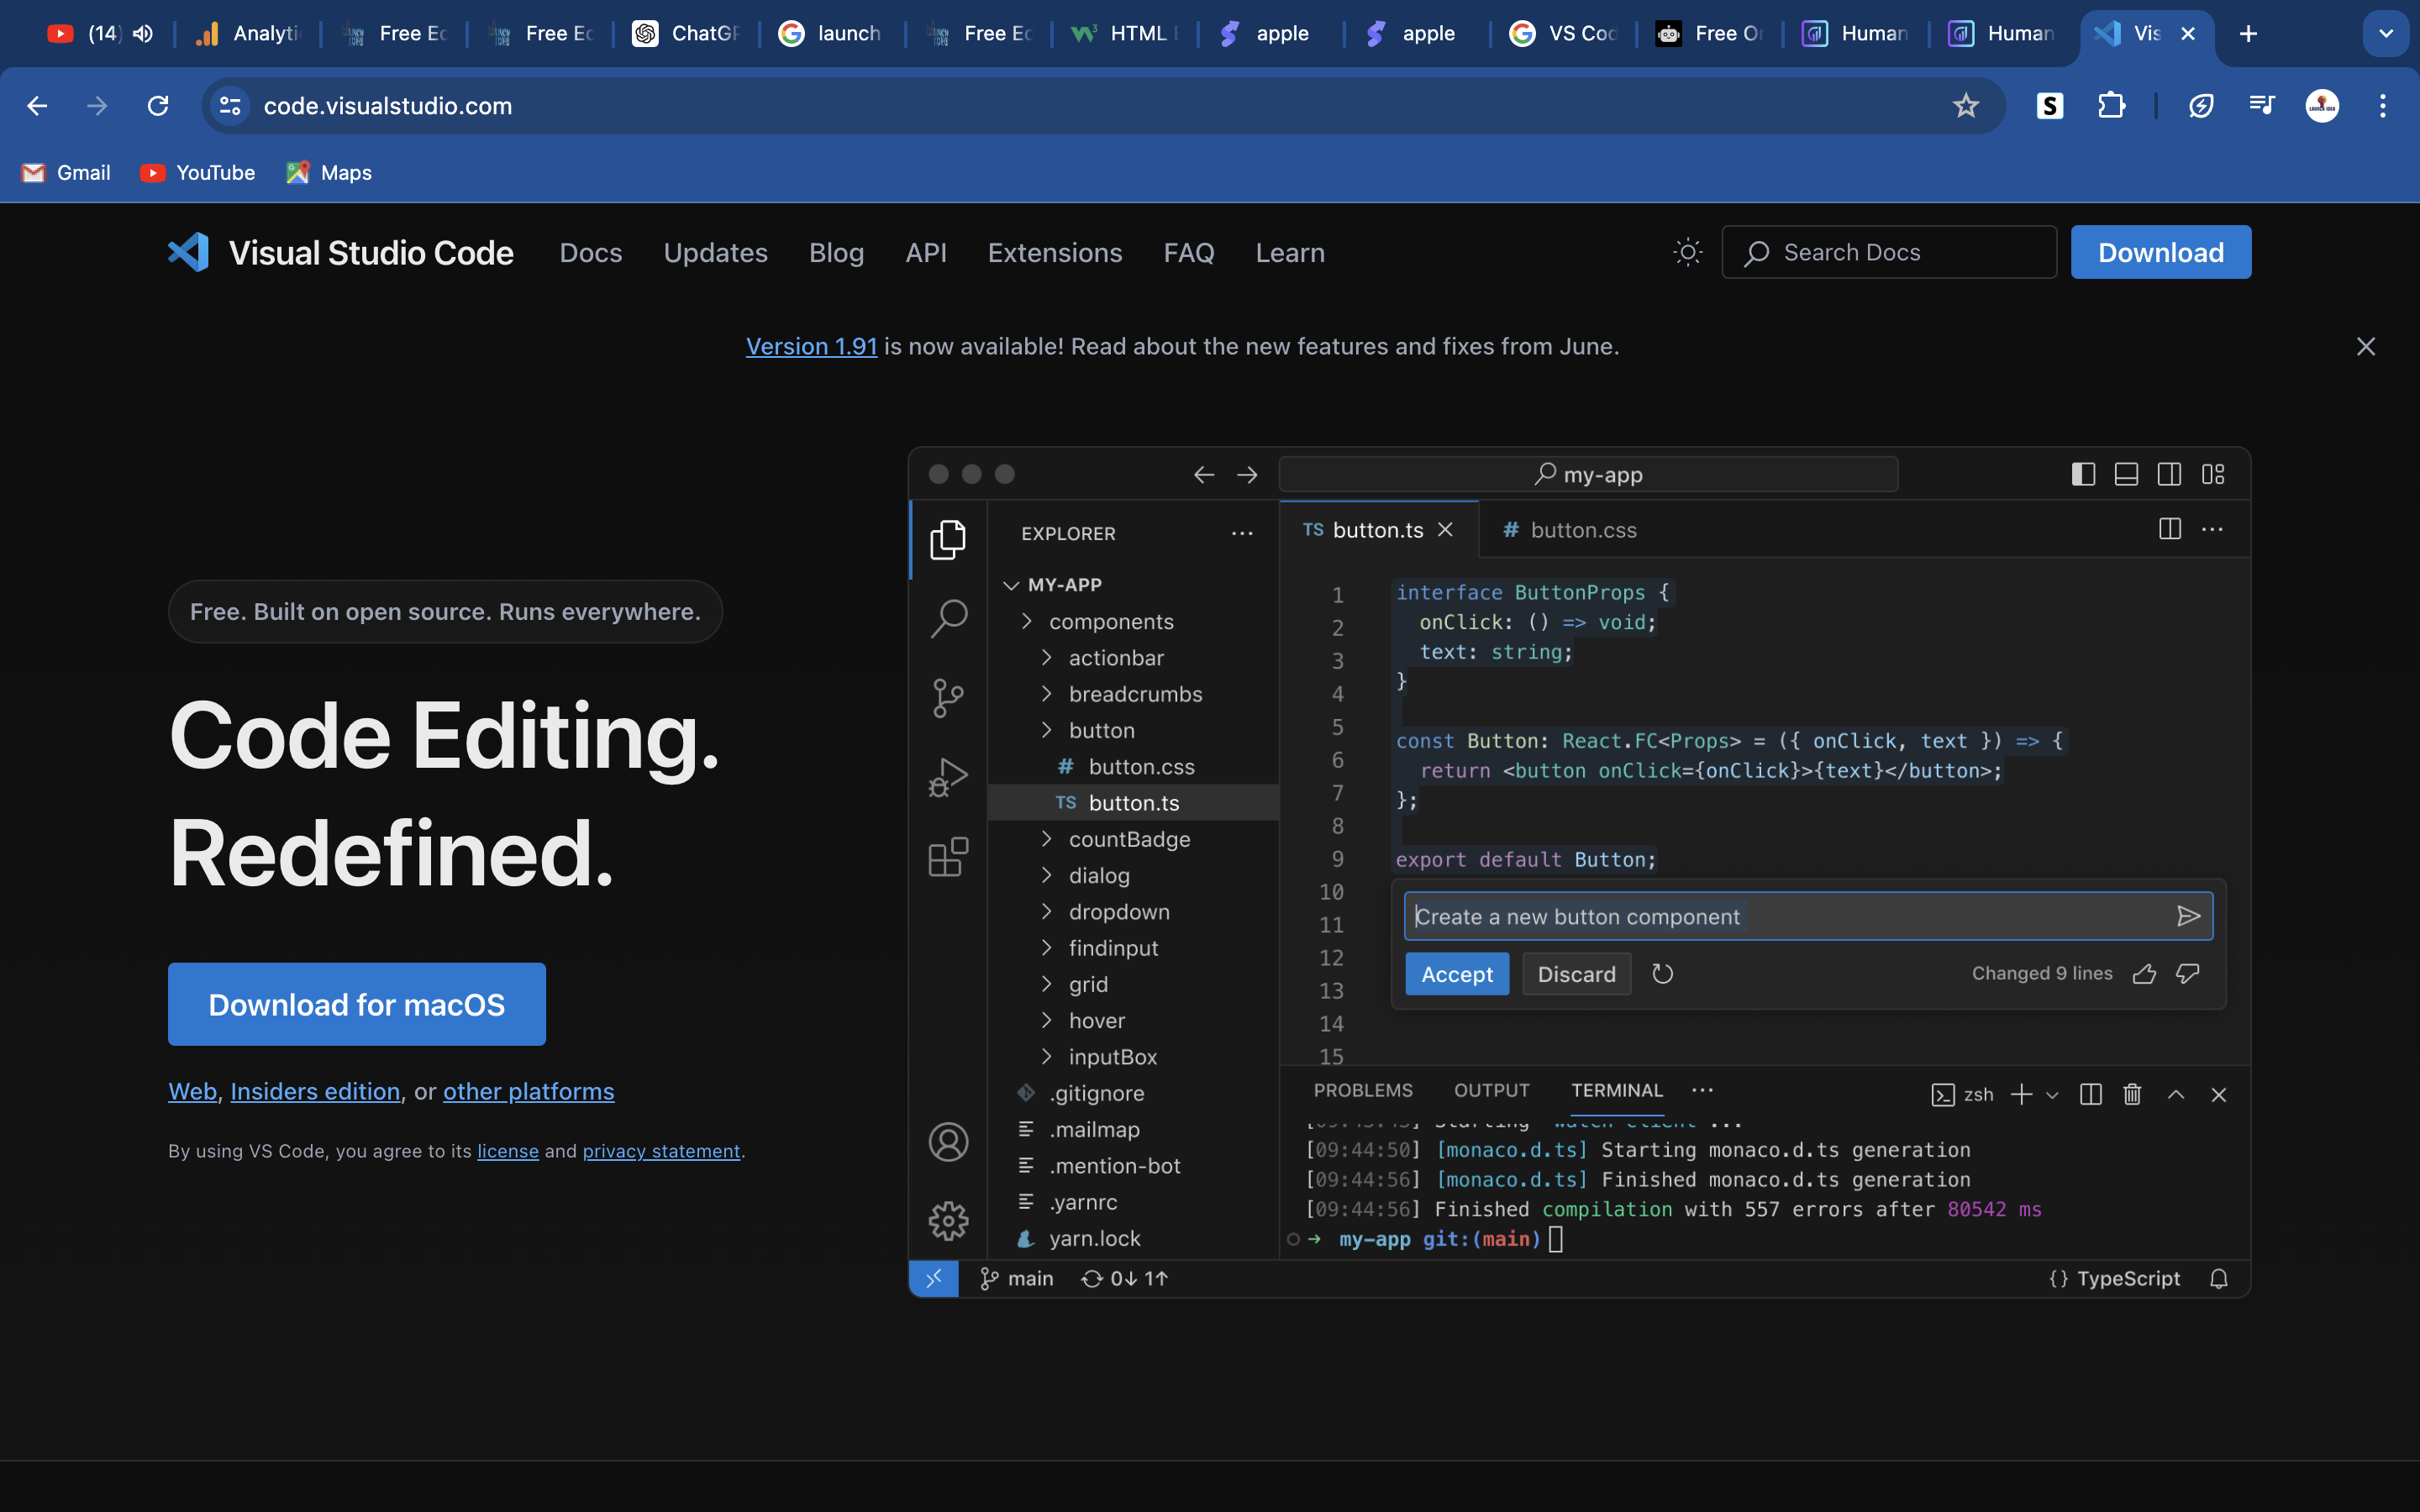Viewport: 2420px width, 1512px height.
Task: Open the FAQ nav item
Action: [1189, 253]
